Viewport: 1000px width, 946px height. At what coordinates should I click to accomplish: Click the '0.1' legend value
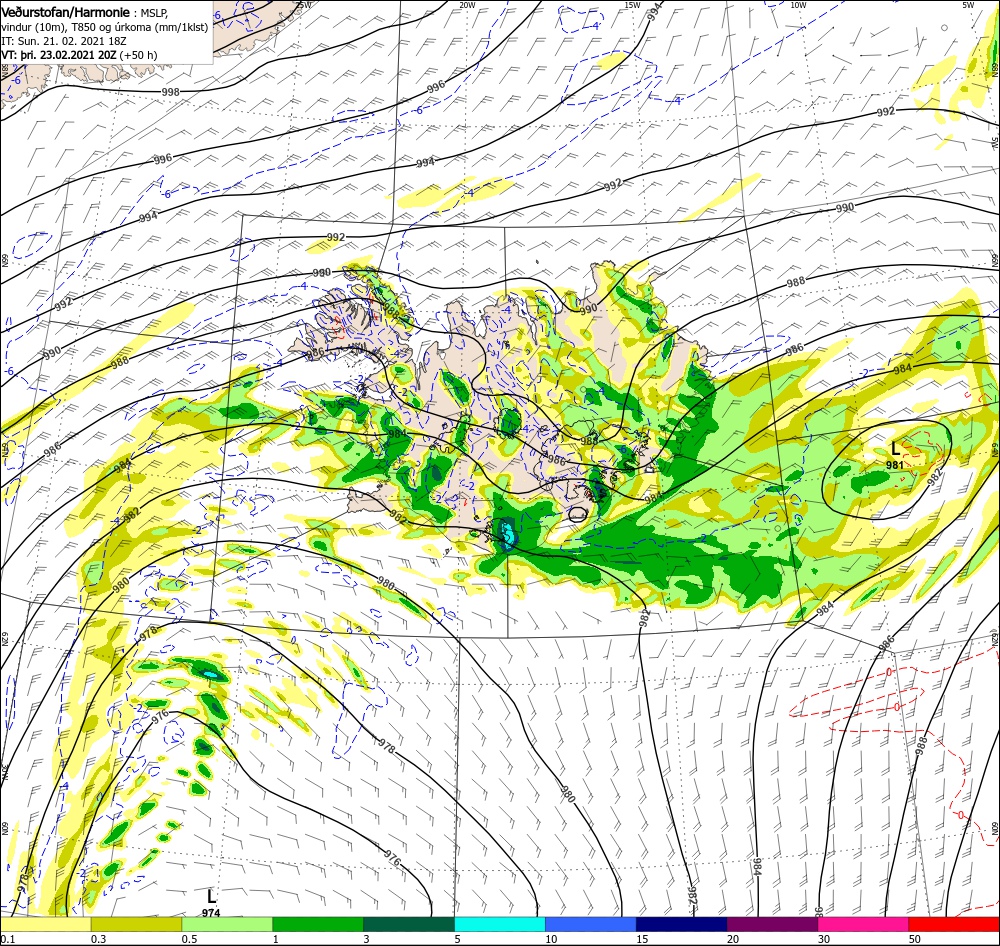8,939
